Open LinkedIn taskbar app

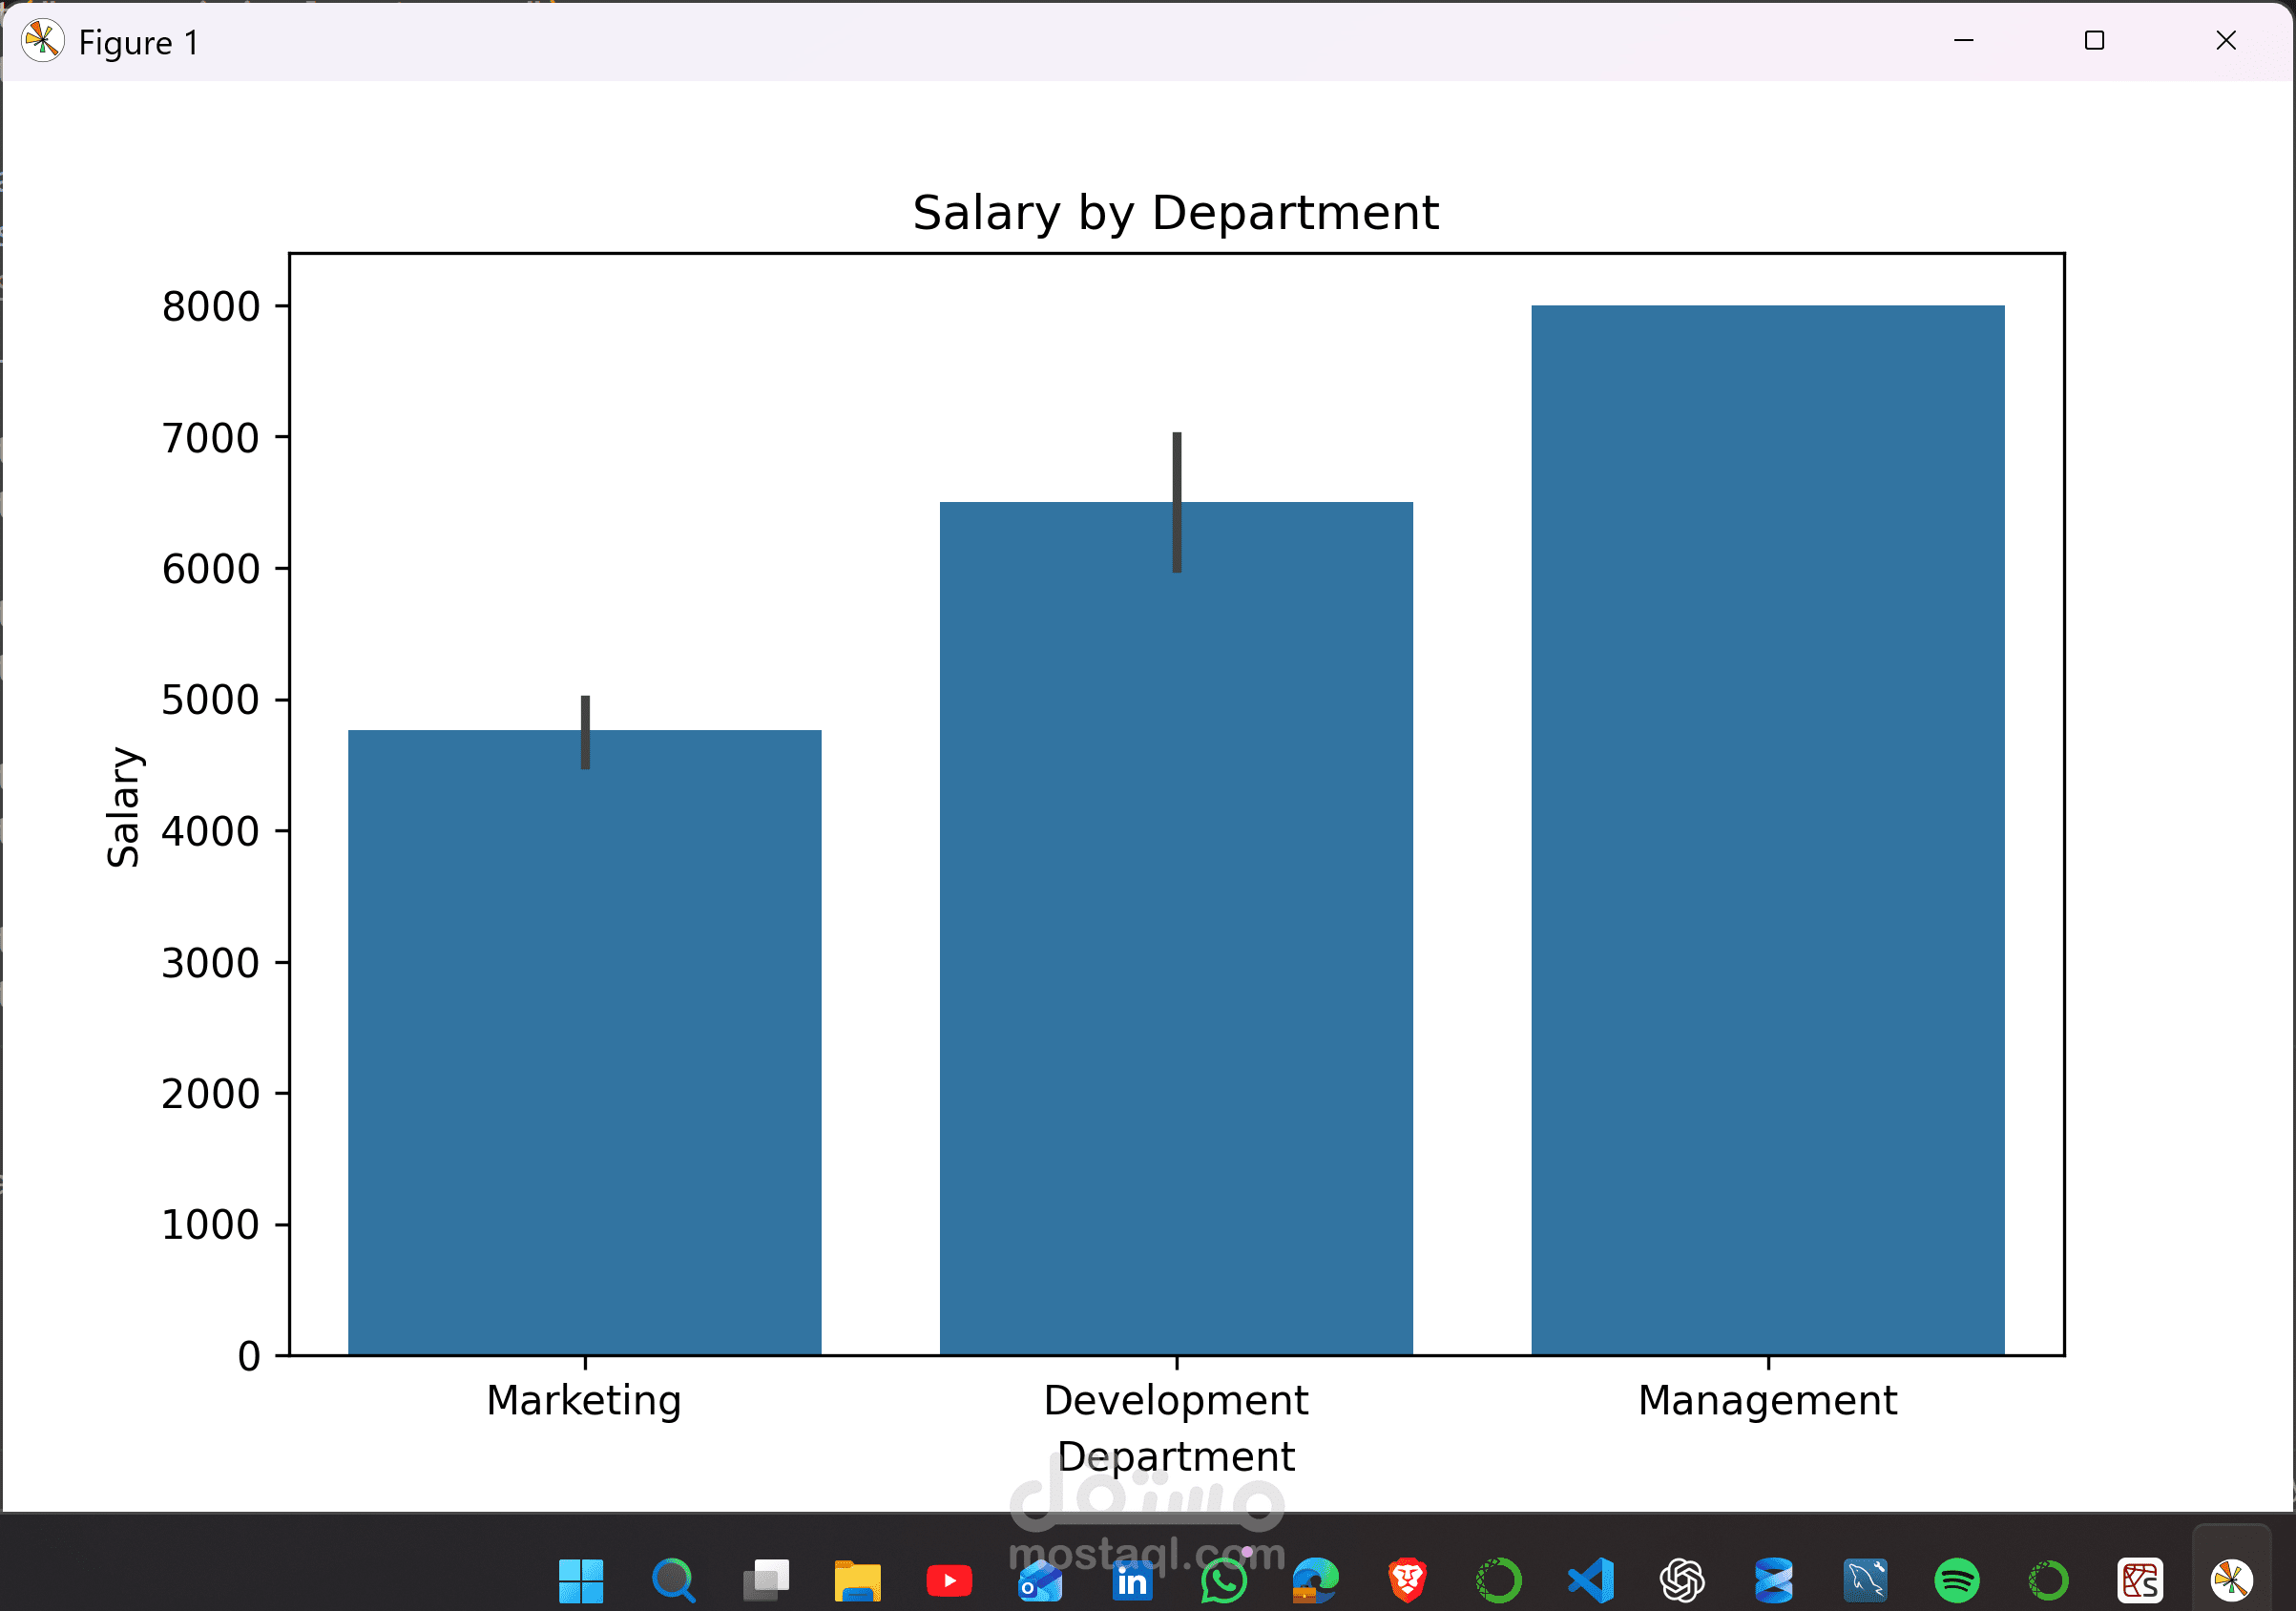click(1132, 1582)
